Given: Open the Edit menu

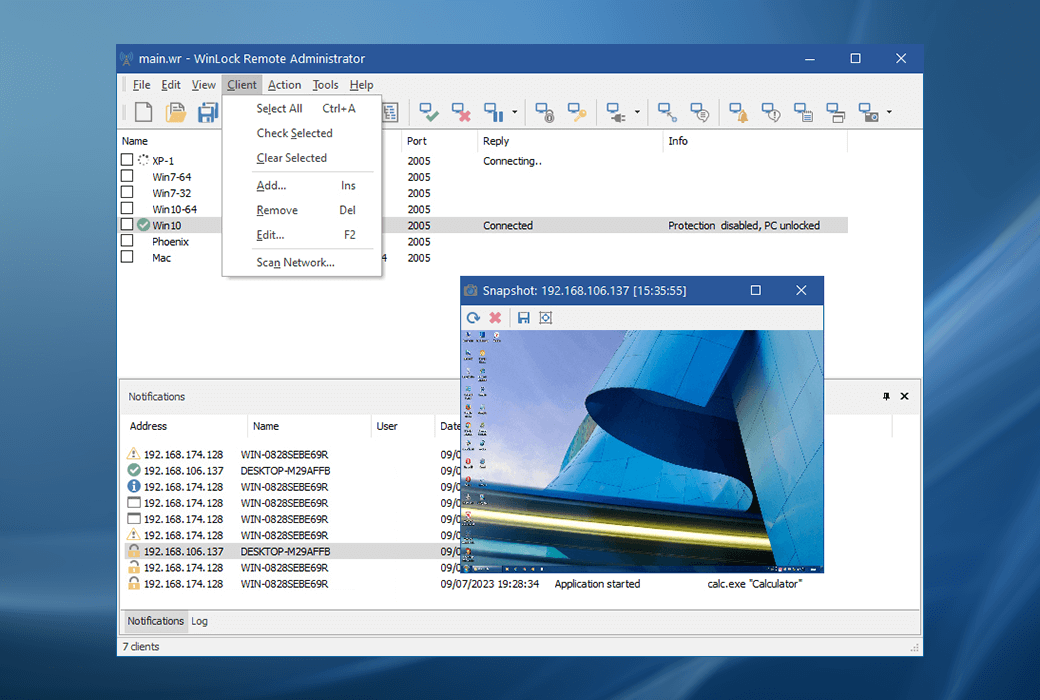Looking at the screenshot, I should (x=170, y=85).
